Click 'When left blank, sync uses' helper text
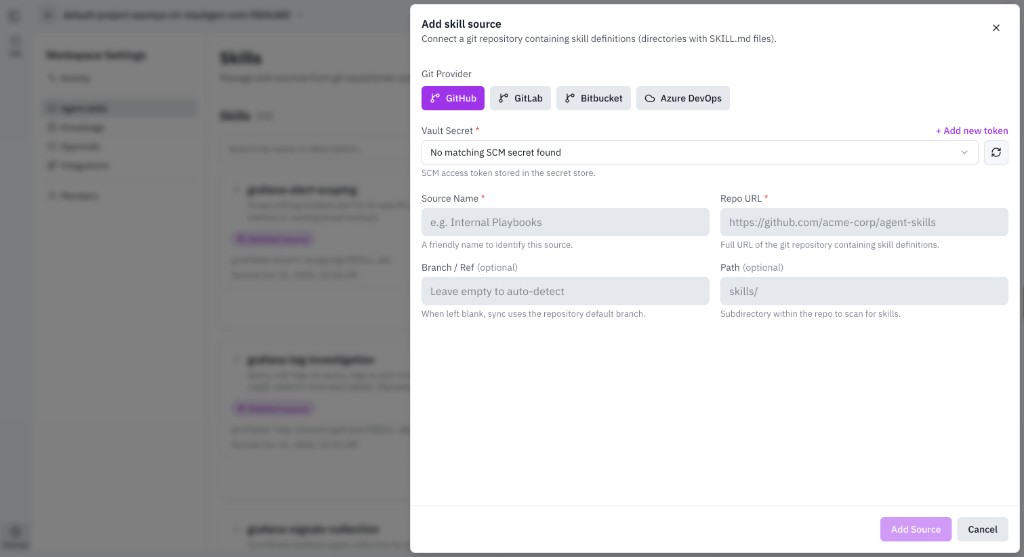The width and height of the screenshot is (1024, 557). click(x=533, y=314)
